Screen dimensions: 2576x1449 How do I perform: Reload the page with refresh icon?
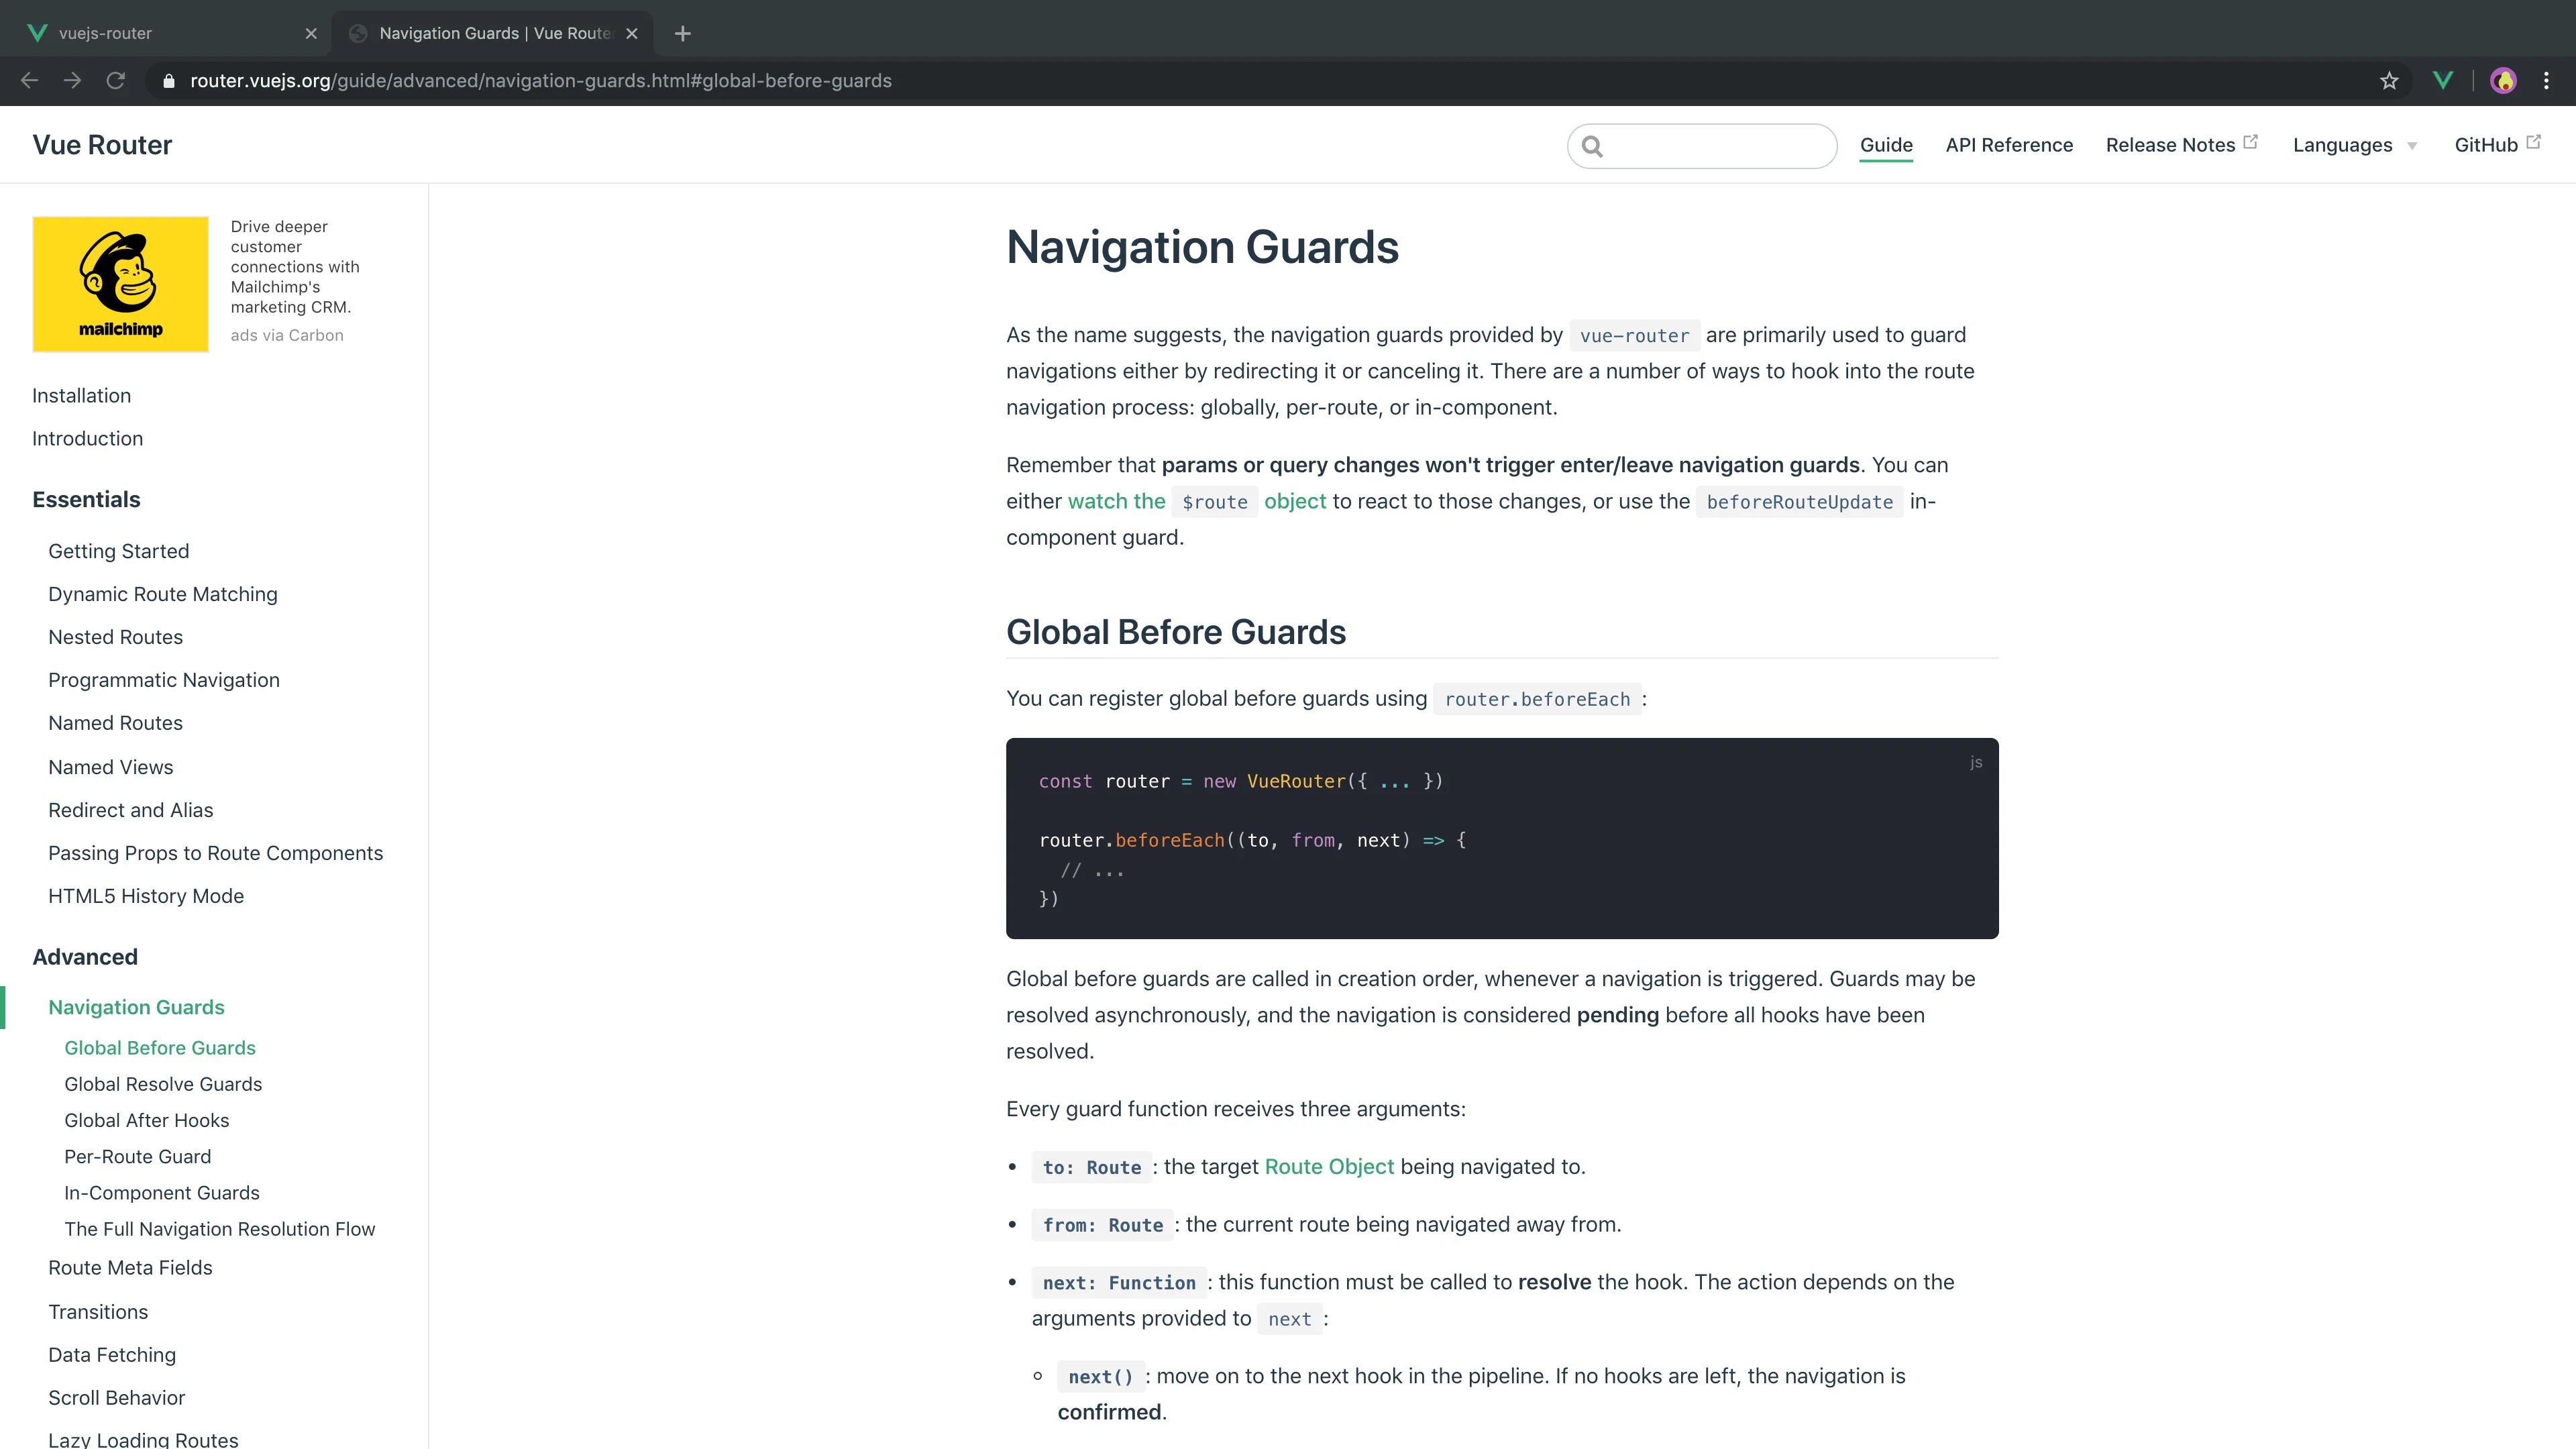click(x=116, y=80)
